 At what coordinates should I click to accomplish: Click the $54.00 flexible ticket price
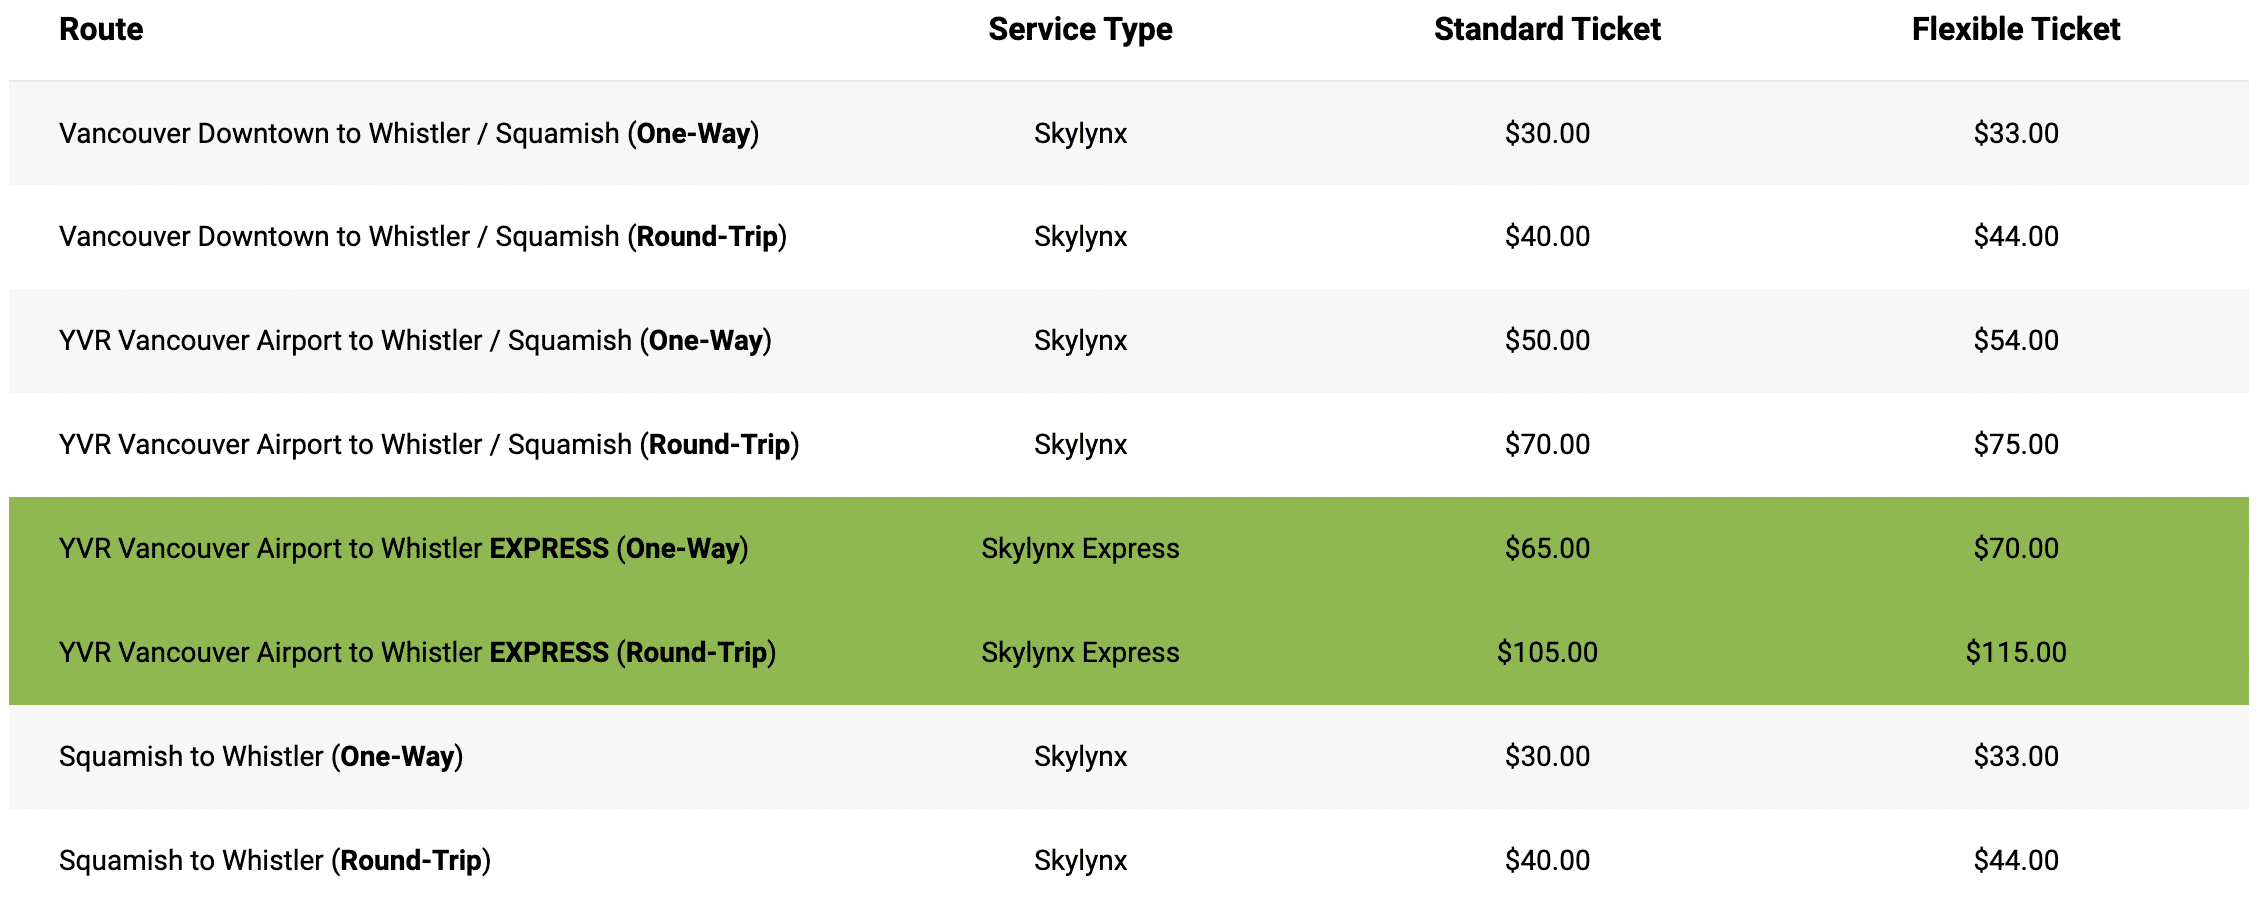(2016, 341)
